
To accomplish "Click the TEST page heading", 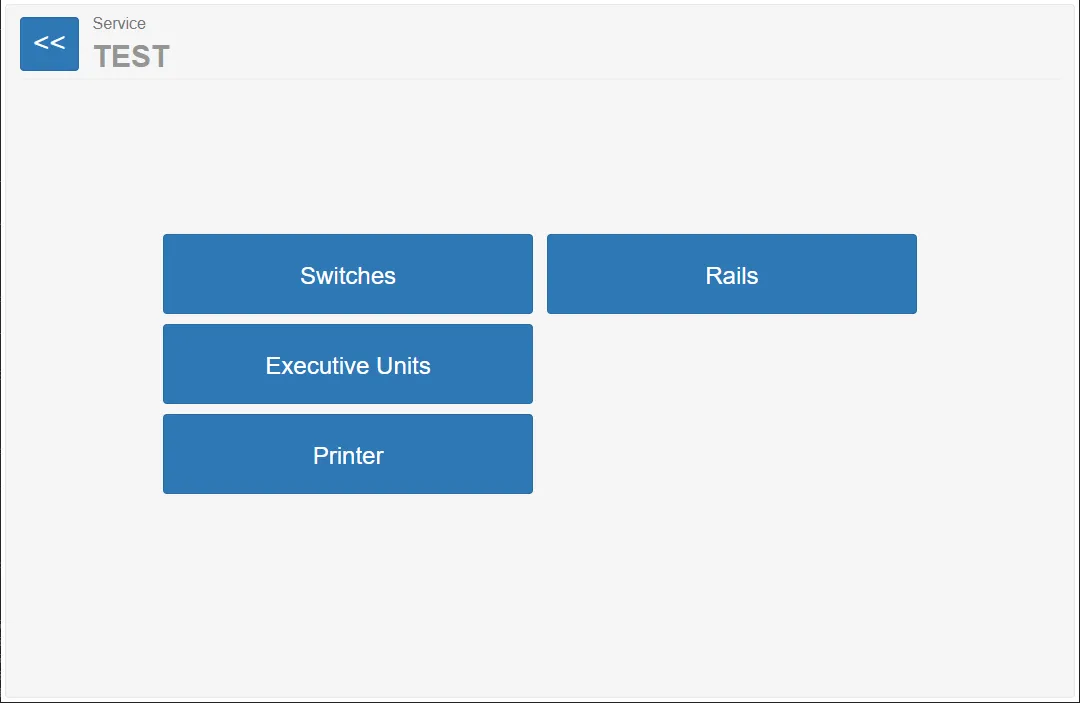I will pos(132,56).
